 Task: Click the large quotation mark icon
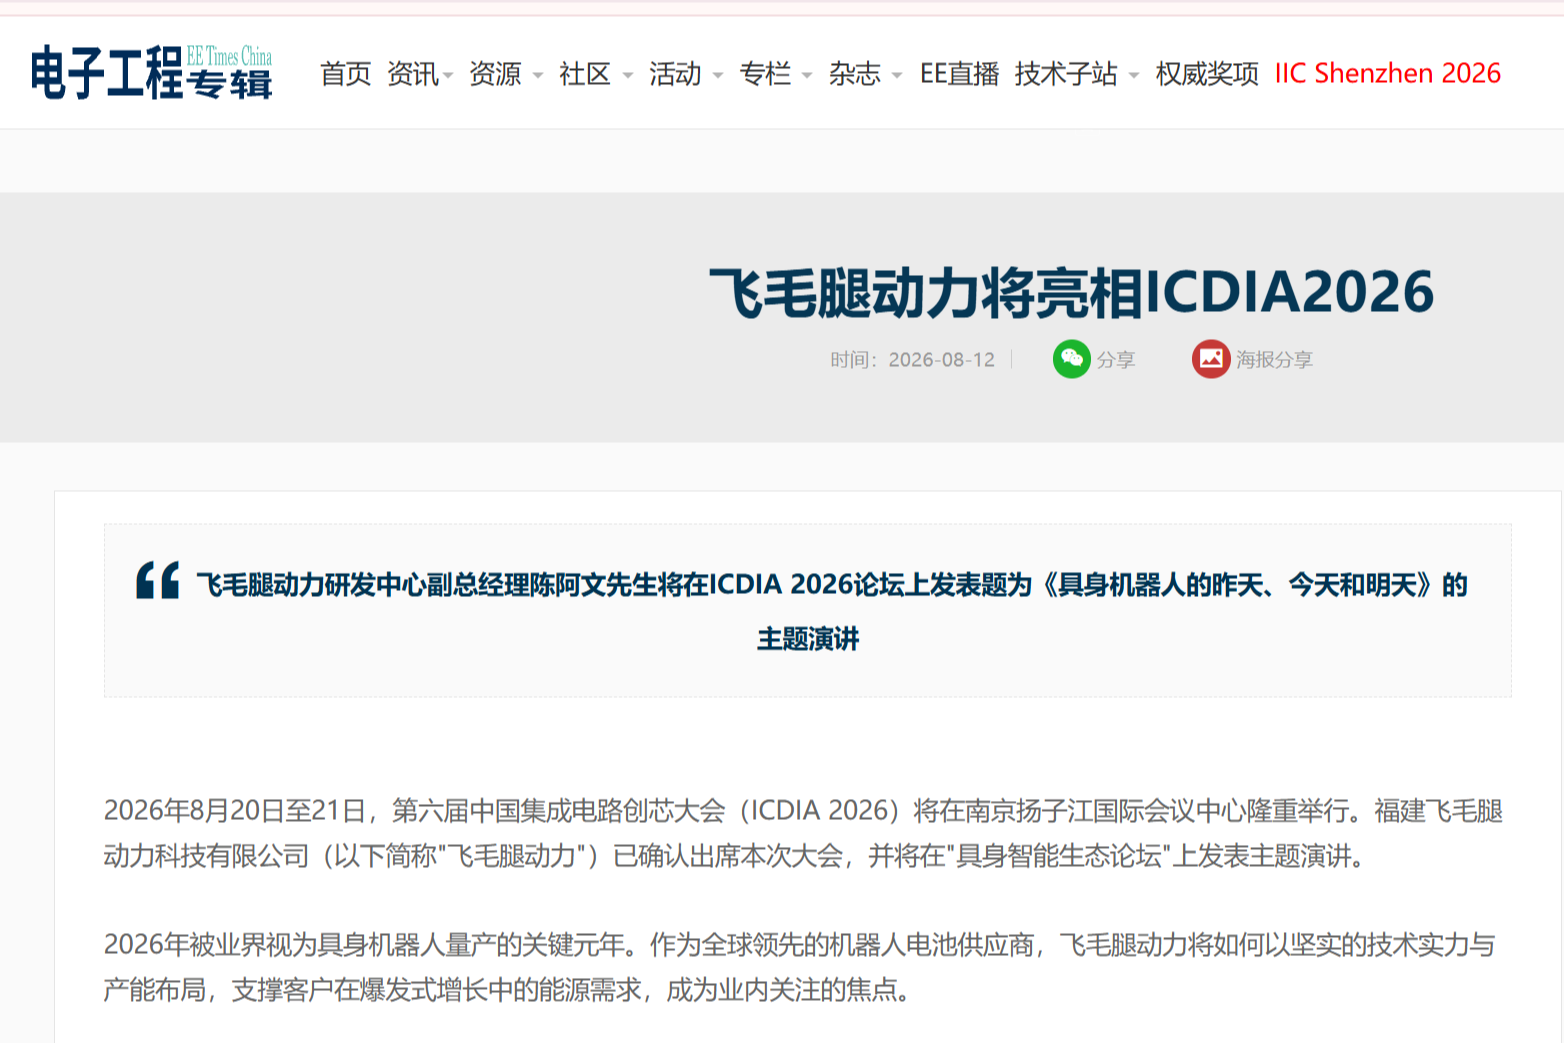[158, 580]
